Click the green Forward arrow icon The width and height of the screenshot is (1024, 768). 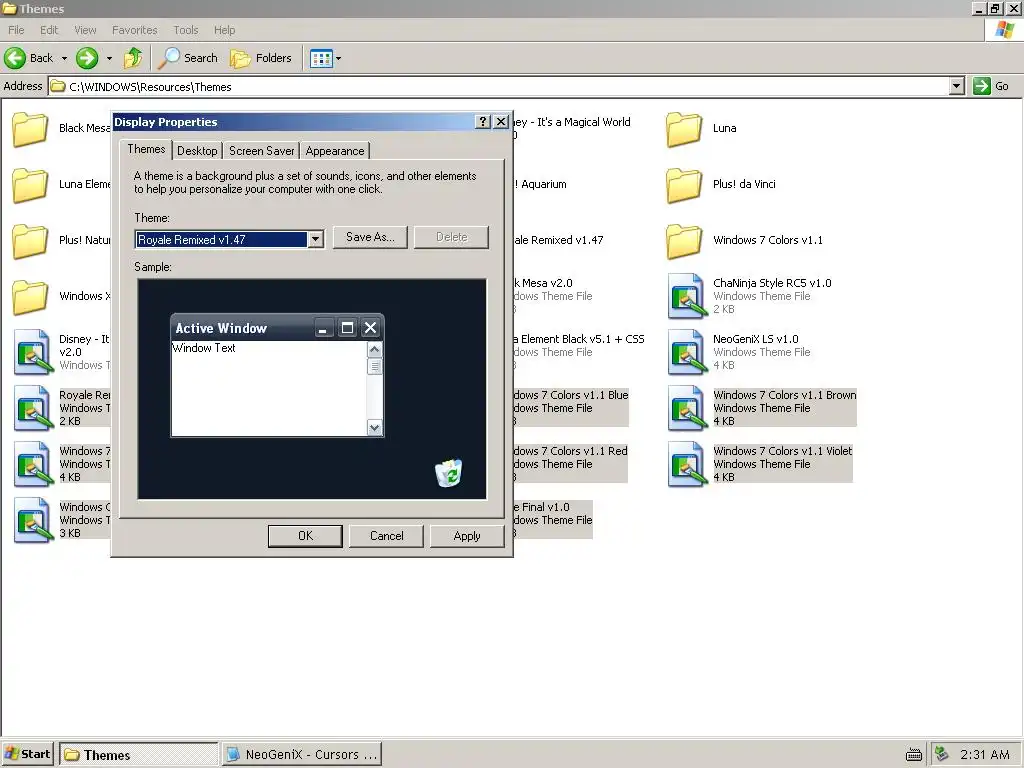click(x=87, y=58)
